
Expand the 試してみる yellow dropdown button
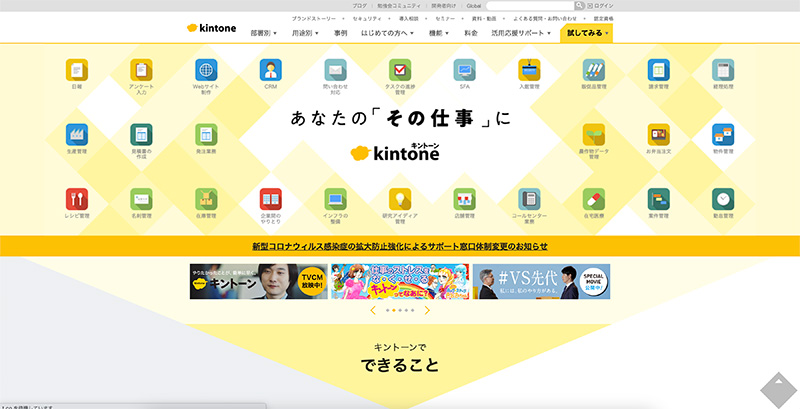[x=586, y=33]
